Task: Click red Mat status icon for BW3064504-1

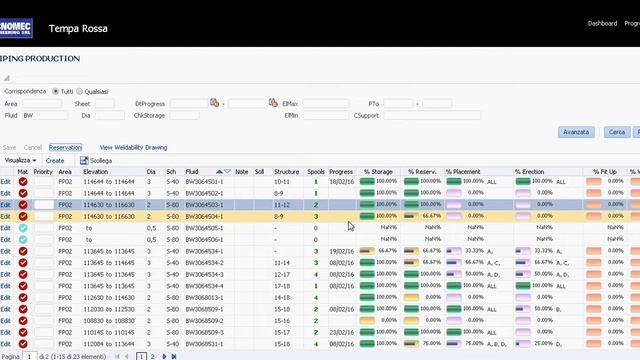Action: coord(23,216)
